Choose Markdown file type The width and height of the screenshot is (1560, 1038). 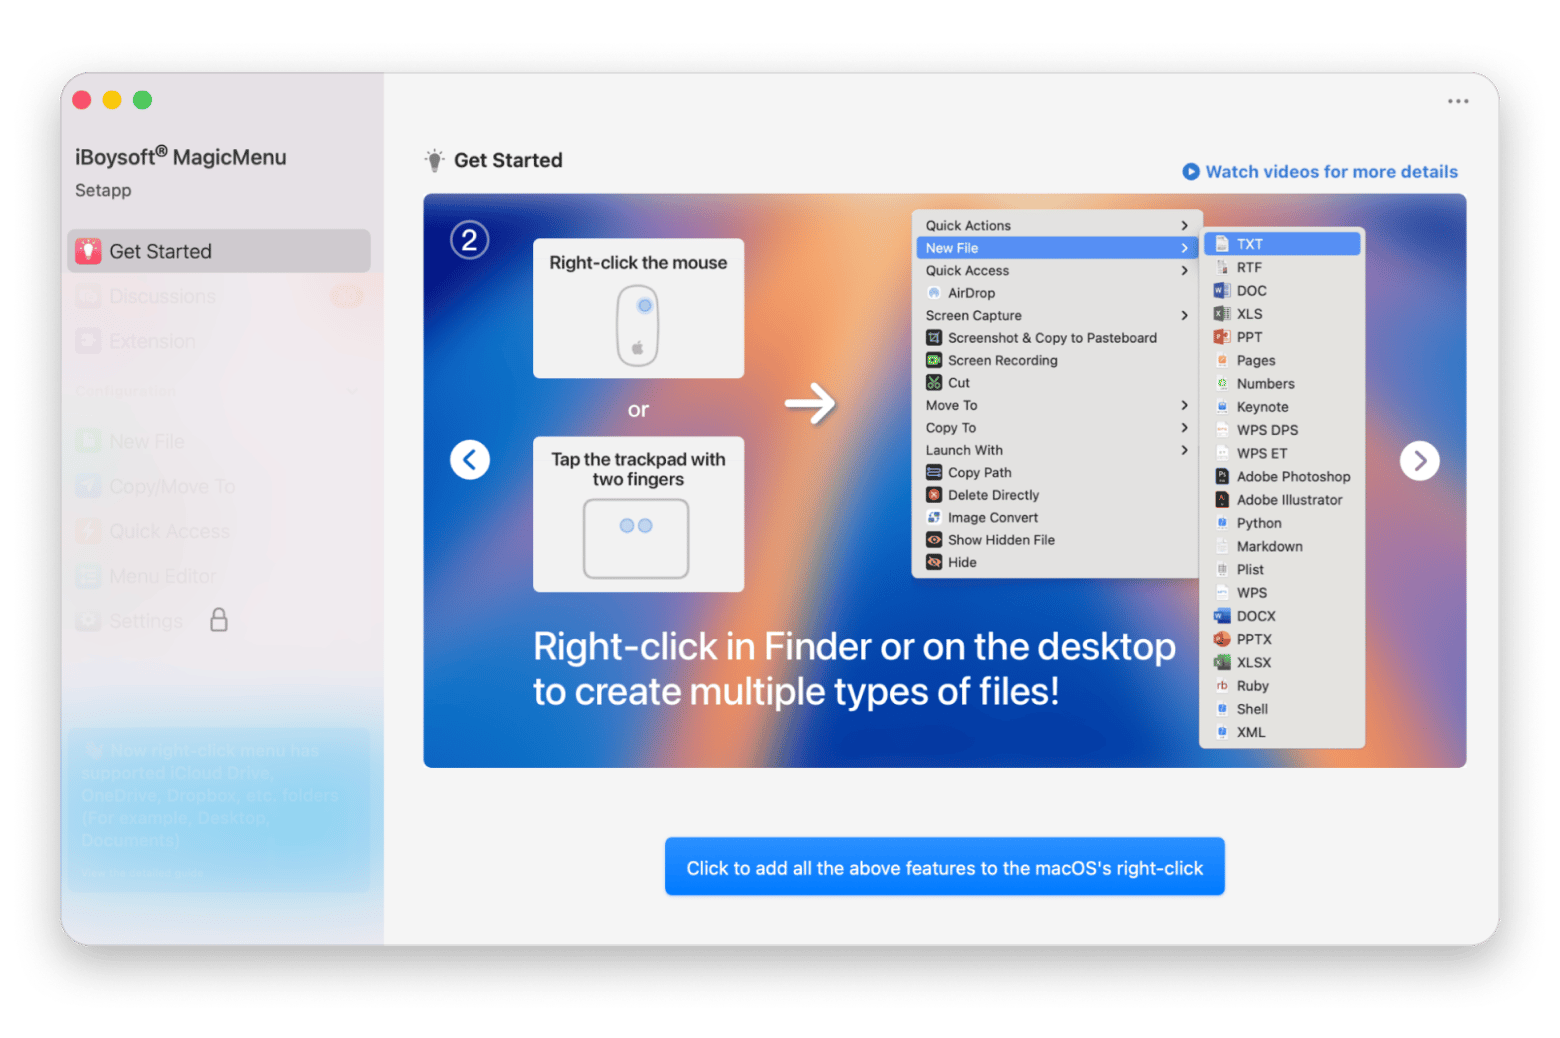pyautogui.click(x=1282, y=546)
